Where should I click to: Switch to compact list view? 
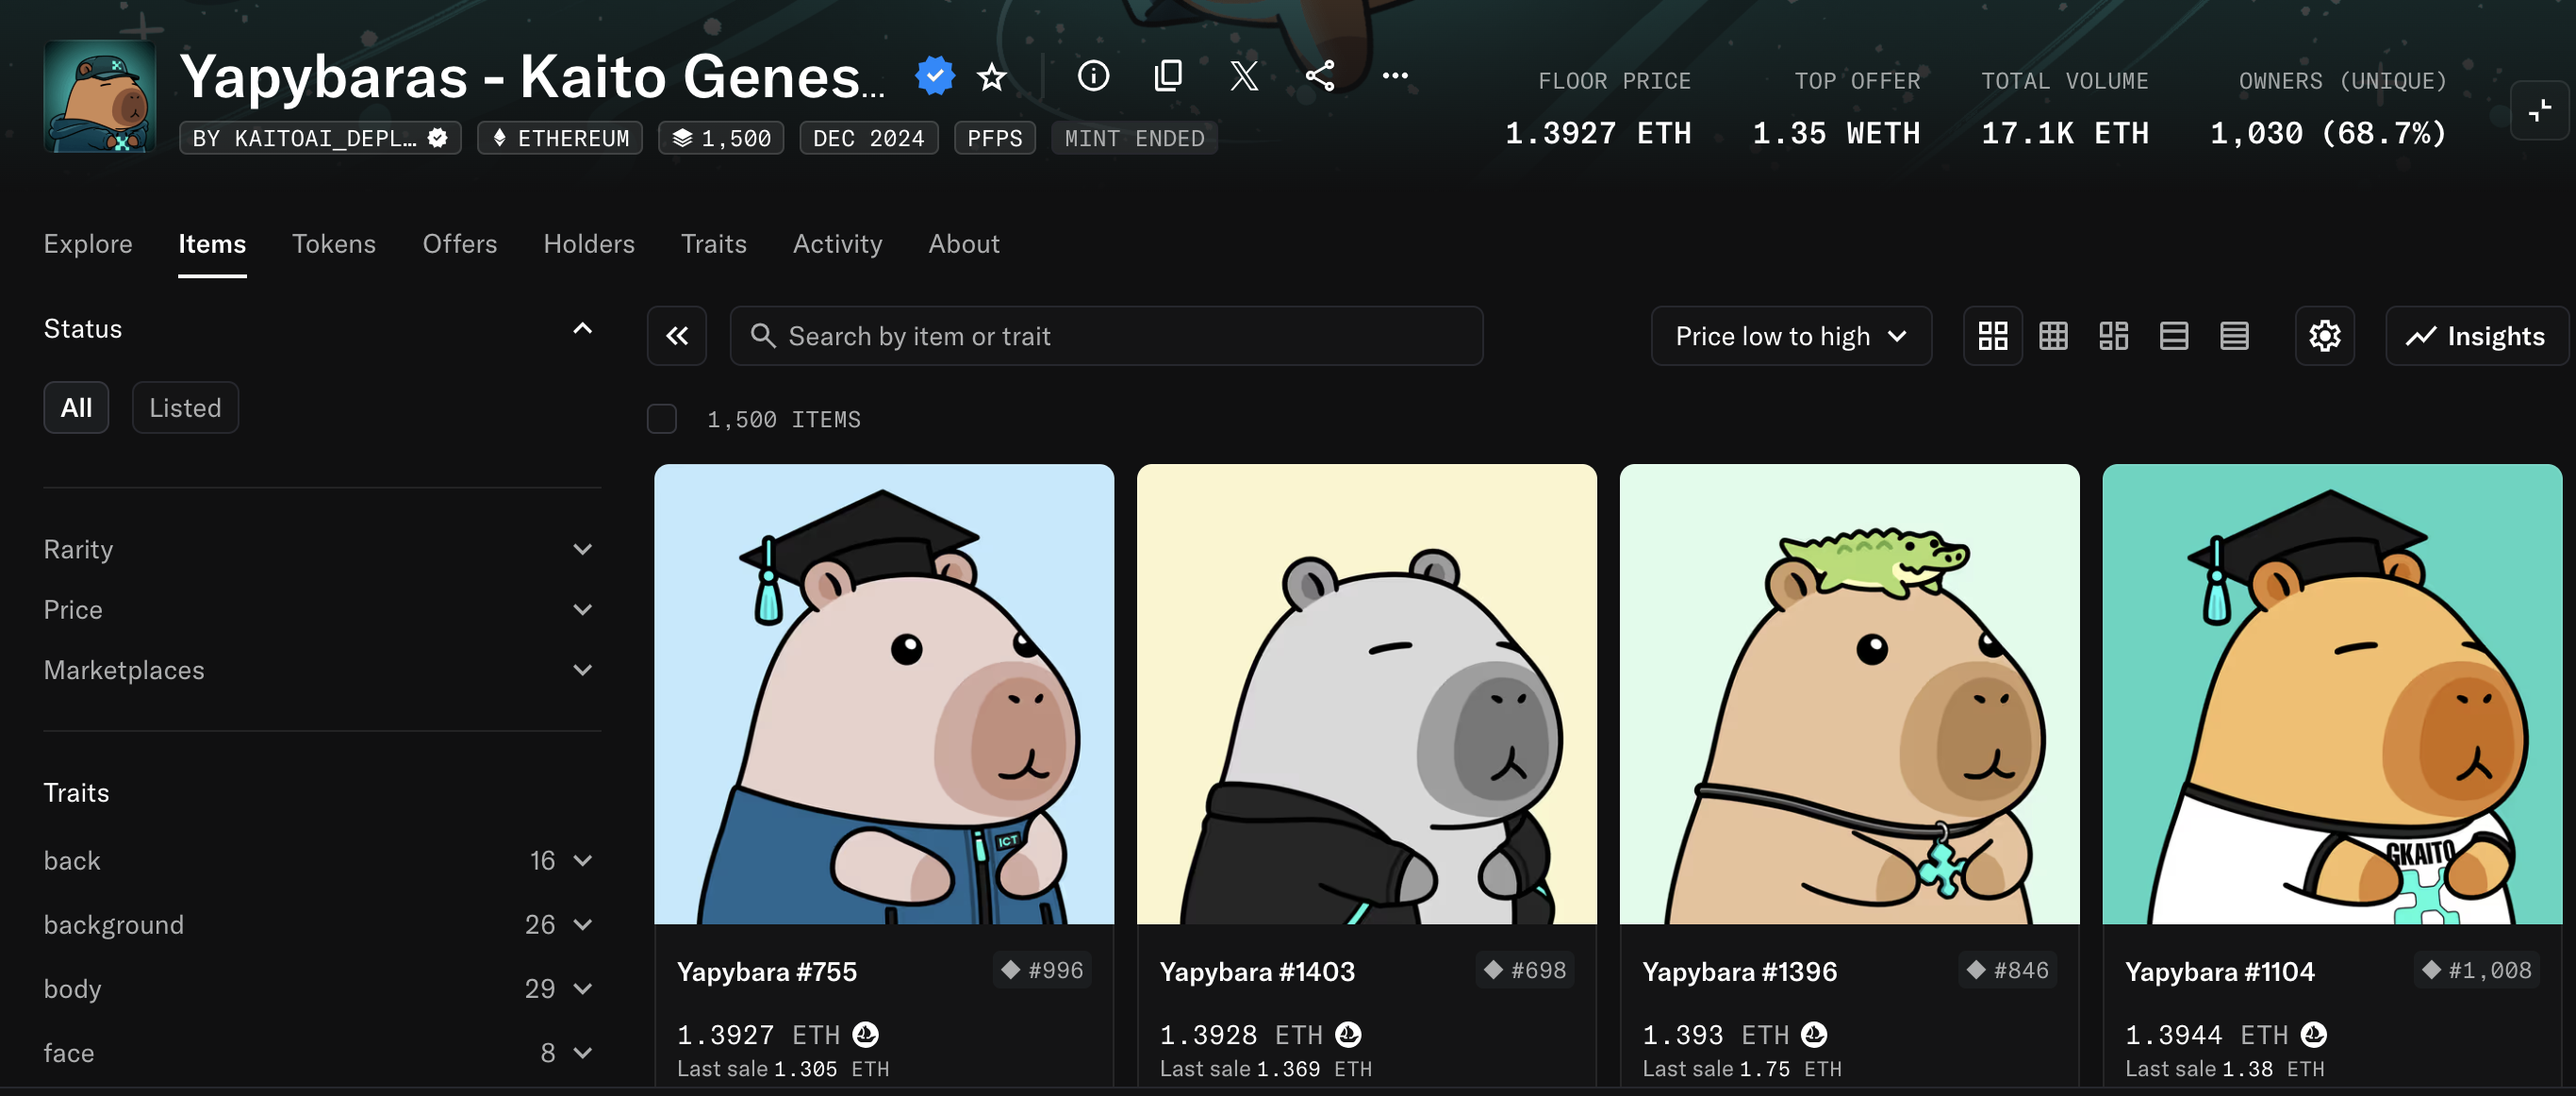click(x=2173, y=336)
